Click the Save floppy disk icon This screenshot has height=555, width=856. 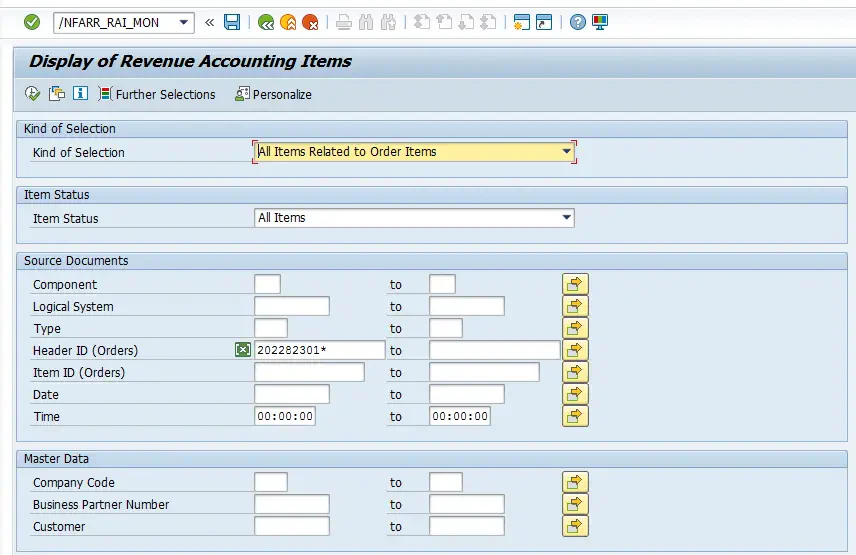[232, 22]
